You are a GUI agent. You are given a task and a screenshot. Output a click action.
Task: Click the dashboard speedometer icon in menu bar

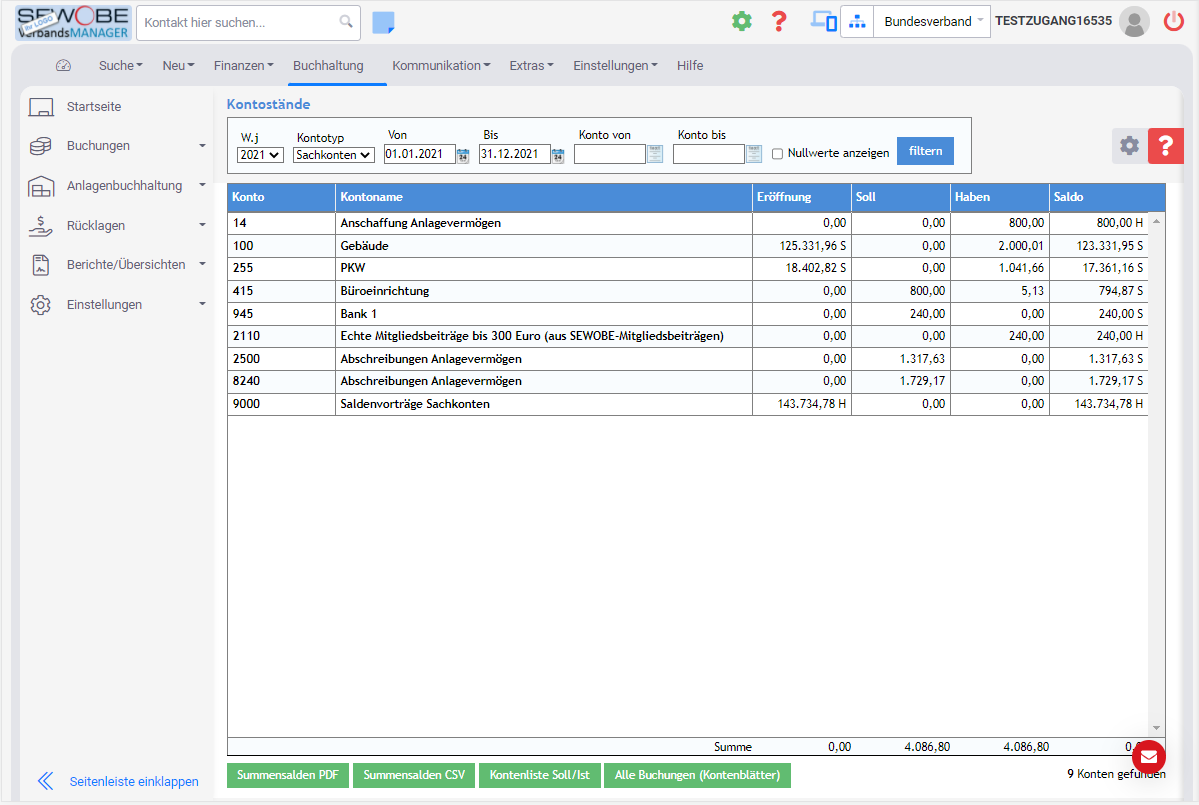pyautogui.click(x=64, y=66)
